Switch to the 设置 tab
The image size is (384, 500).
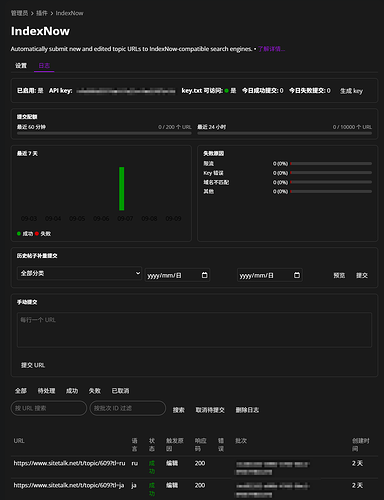[21, 65]
